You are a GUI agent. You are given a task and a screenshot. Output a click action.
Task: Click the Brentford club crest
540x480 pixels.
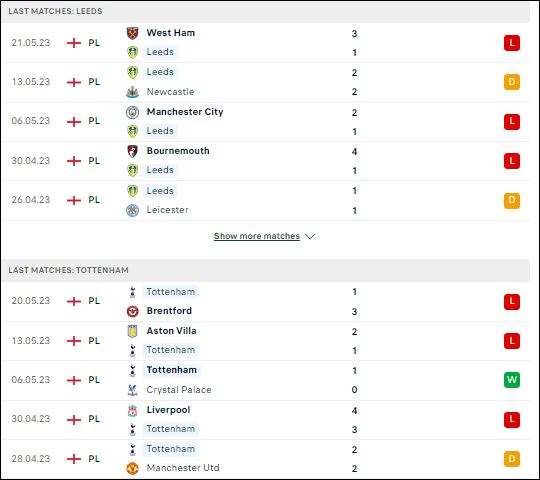pos(133,311)
